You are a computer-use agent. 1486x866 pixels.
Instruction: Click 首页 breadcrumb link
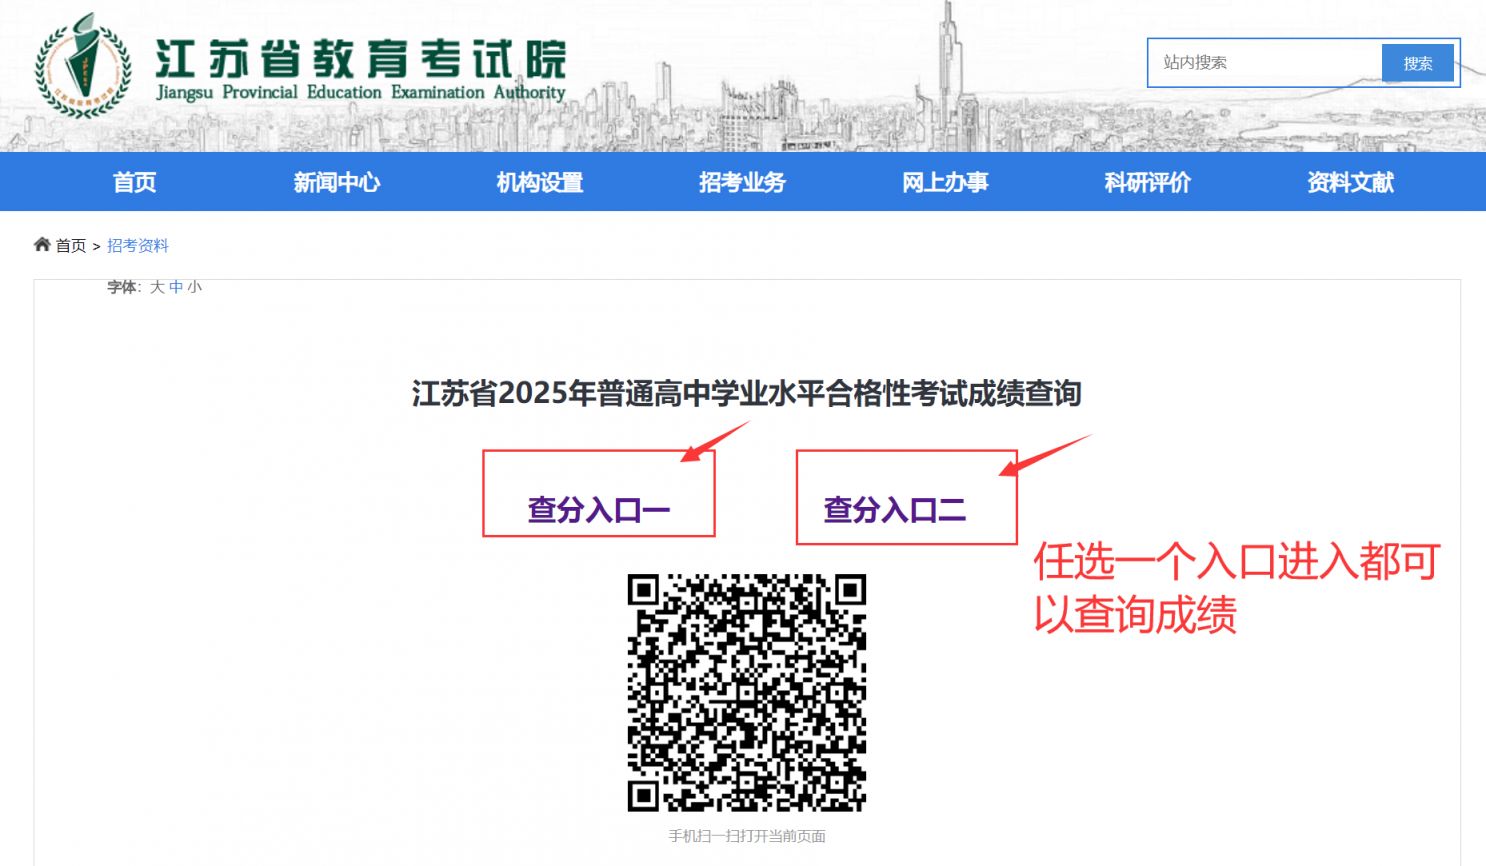click(x=70, y=246)
